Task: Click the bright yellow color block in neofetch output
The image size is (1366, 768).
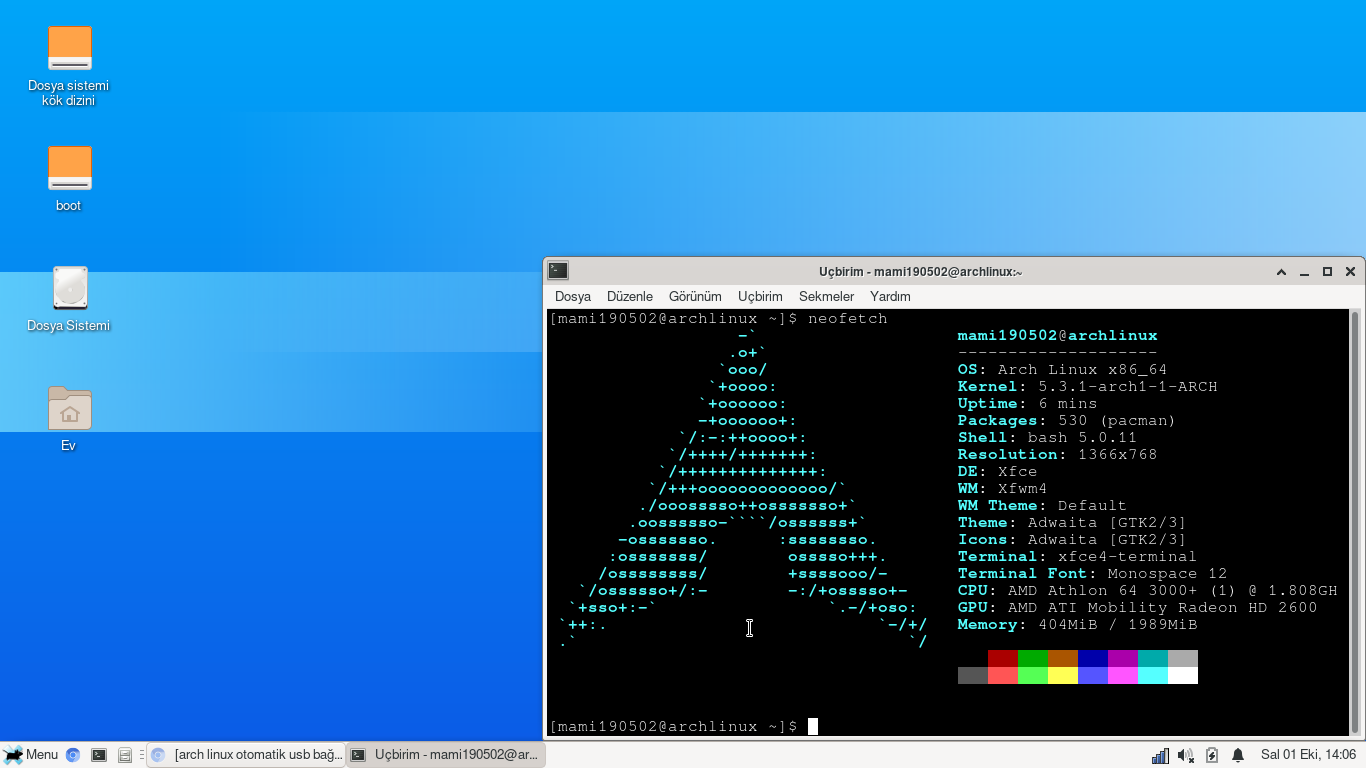Action: 1063,676
